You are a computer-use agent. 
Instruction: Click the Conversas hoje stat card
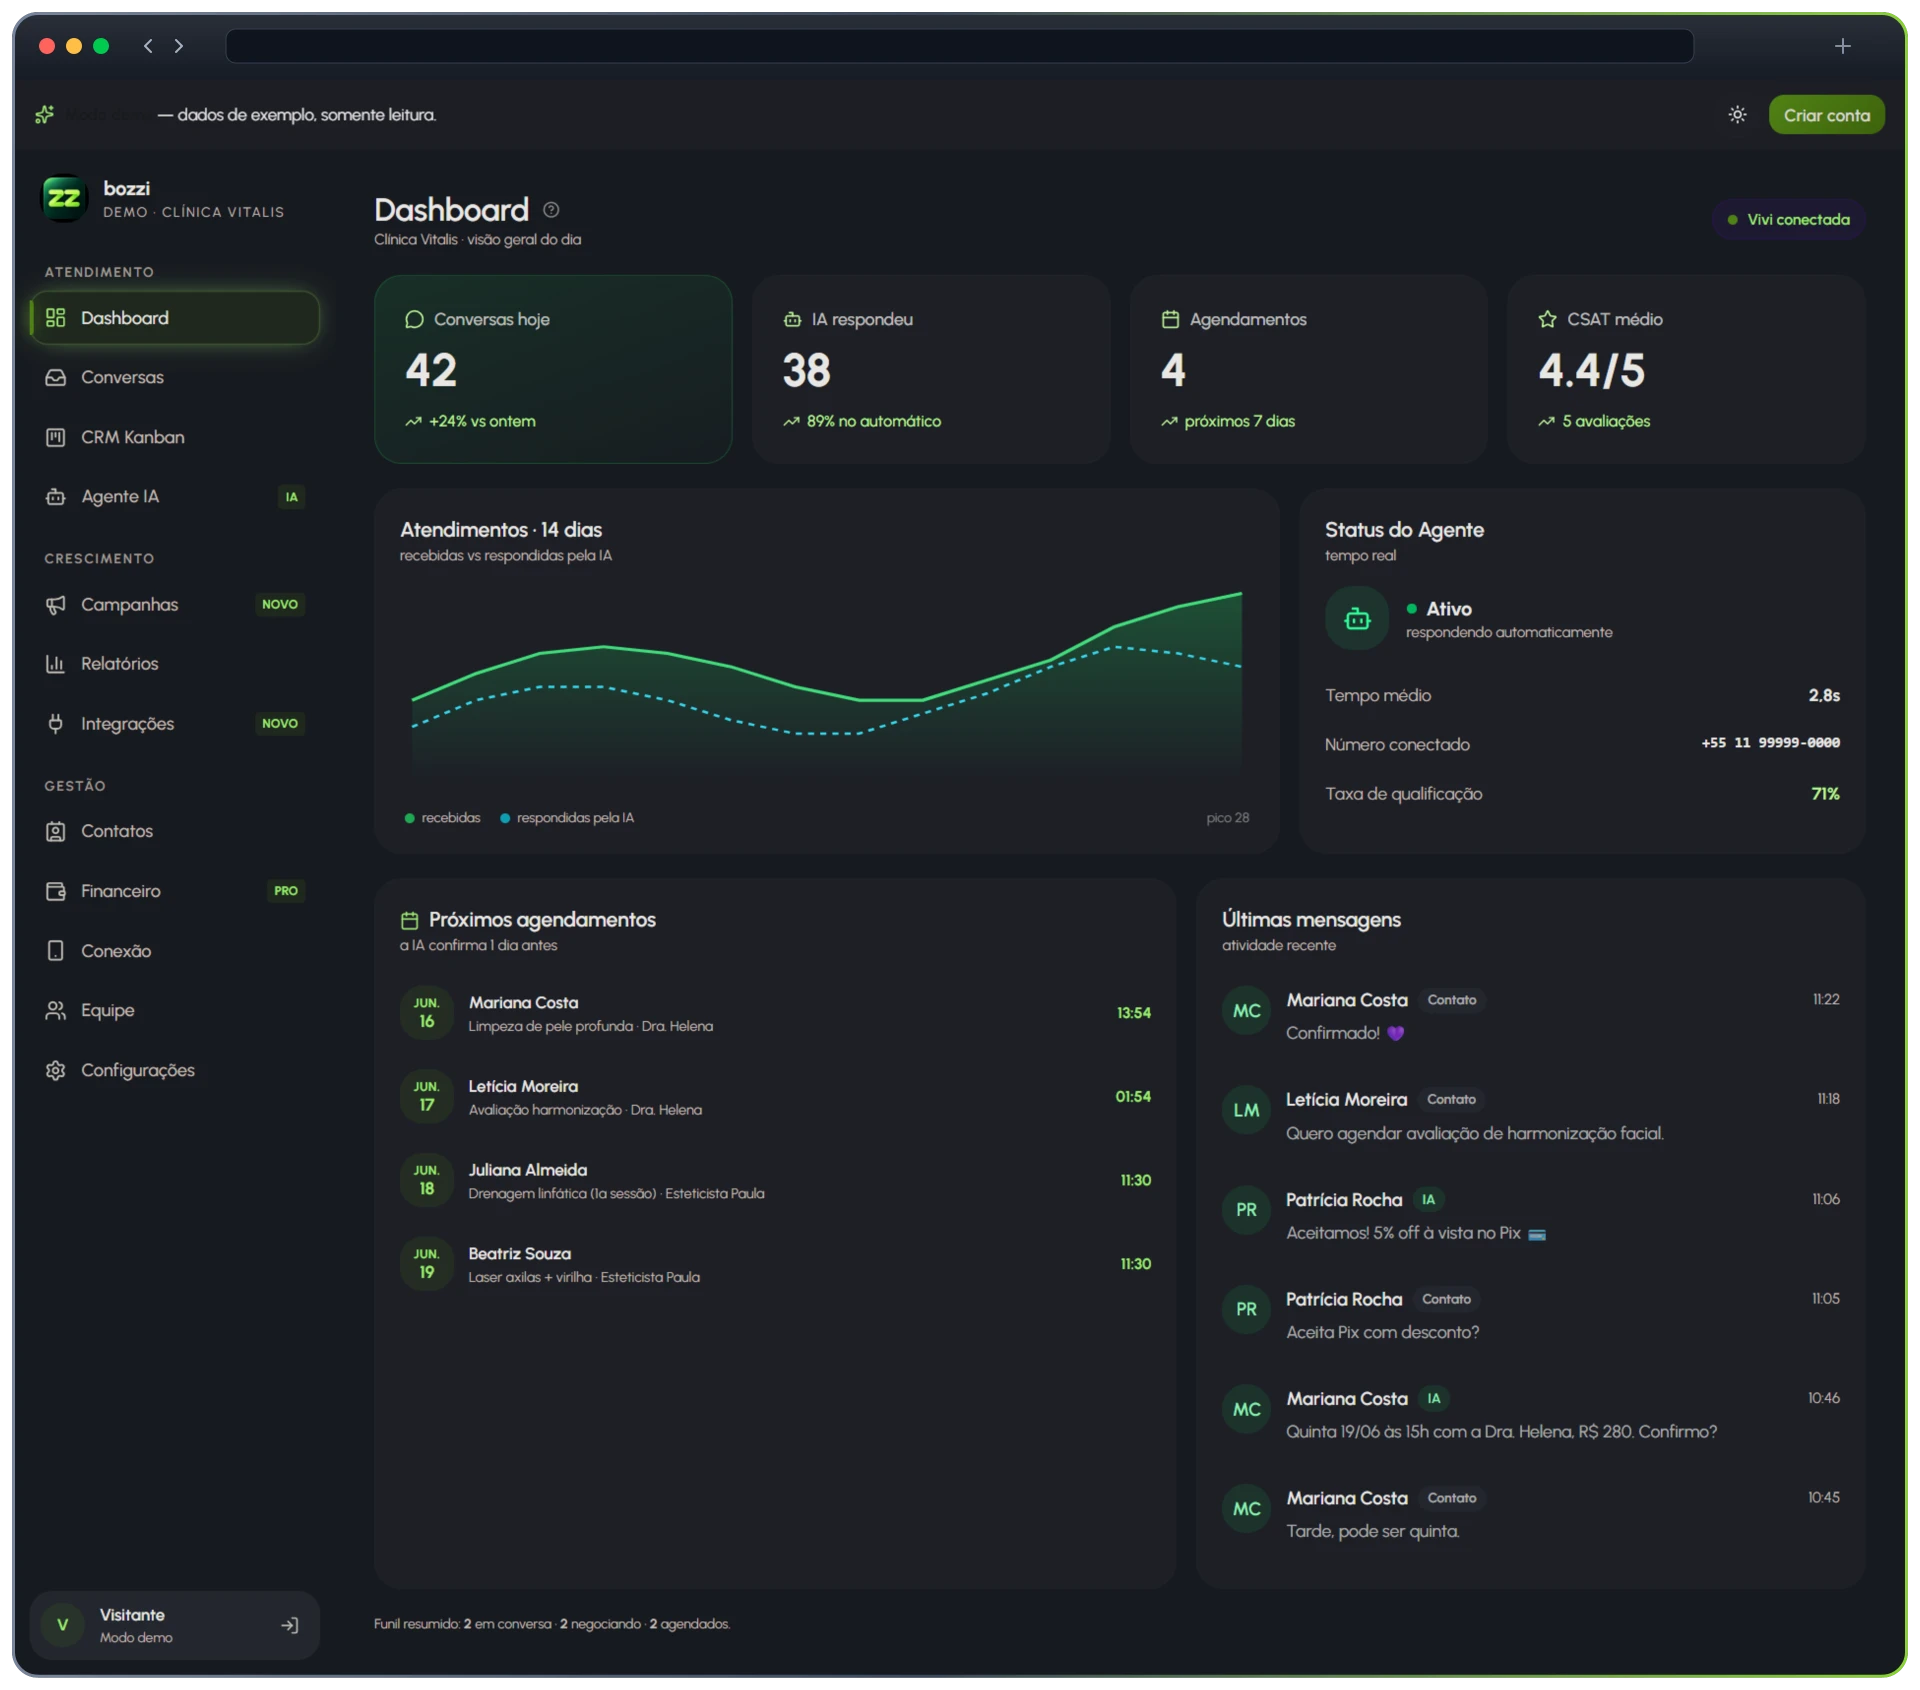point(553,370)
